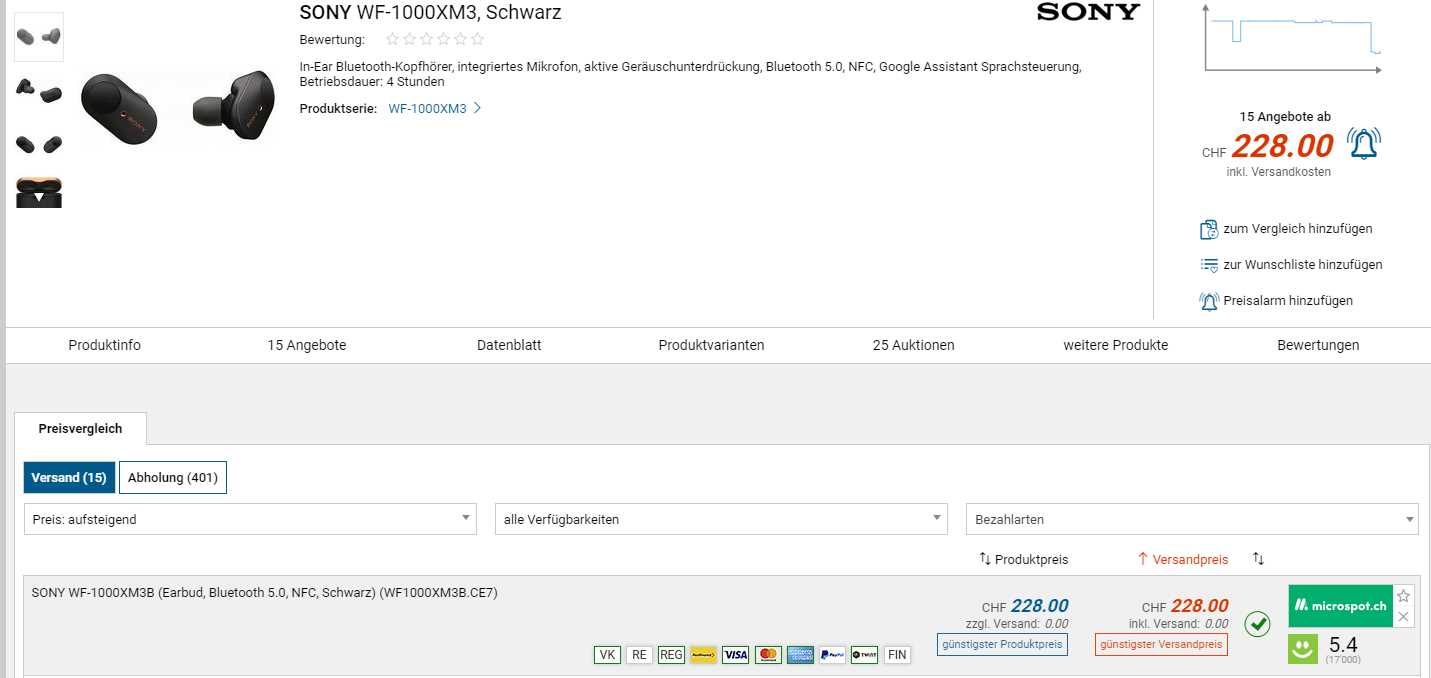Click the green smiley shop rating icon
Screen dimensions: 1431x678
coord(1302,649)
